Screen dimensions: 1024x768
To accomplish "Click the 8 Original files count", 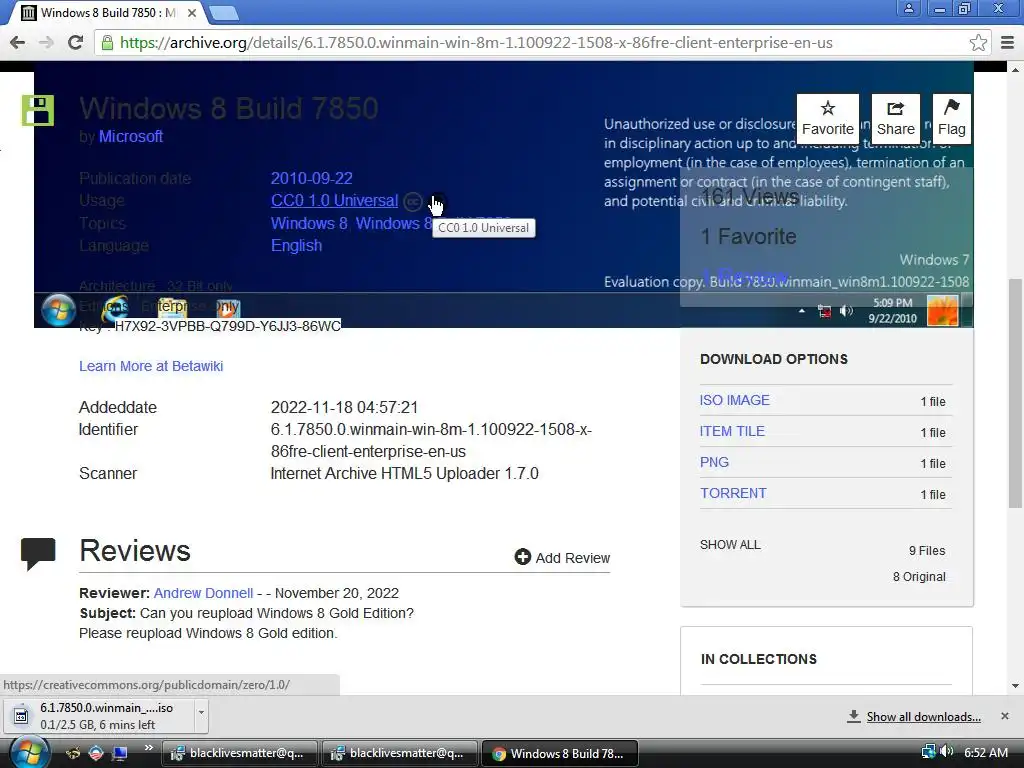I will coord(919,577).
